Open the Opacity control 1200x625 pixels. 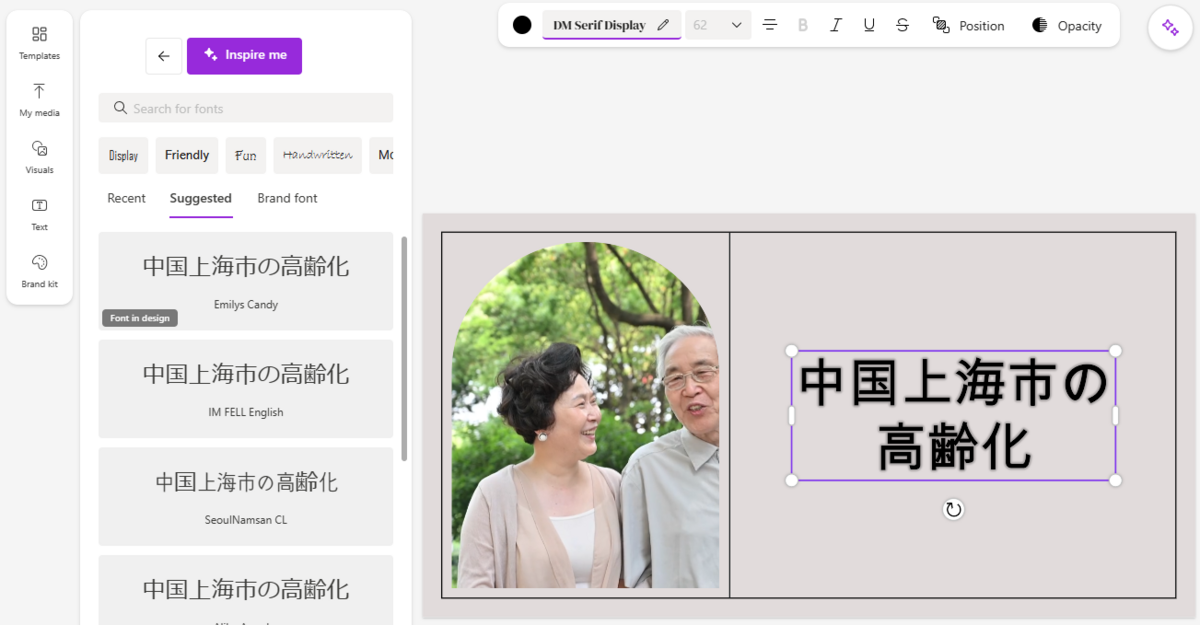[1066, 25]
